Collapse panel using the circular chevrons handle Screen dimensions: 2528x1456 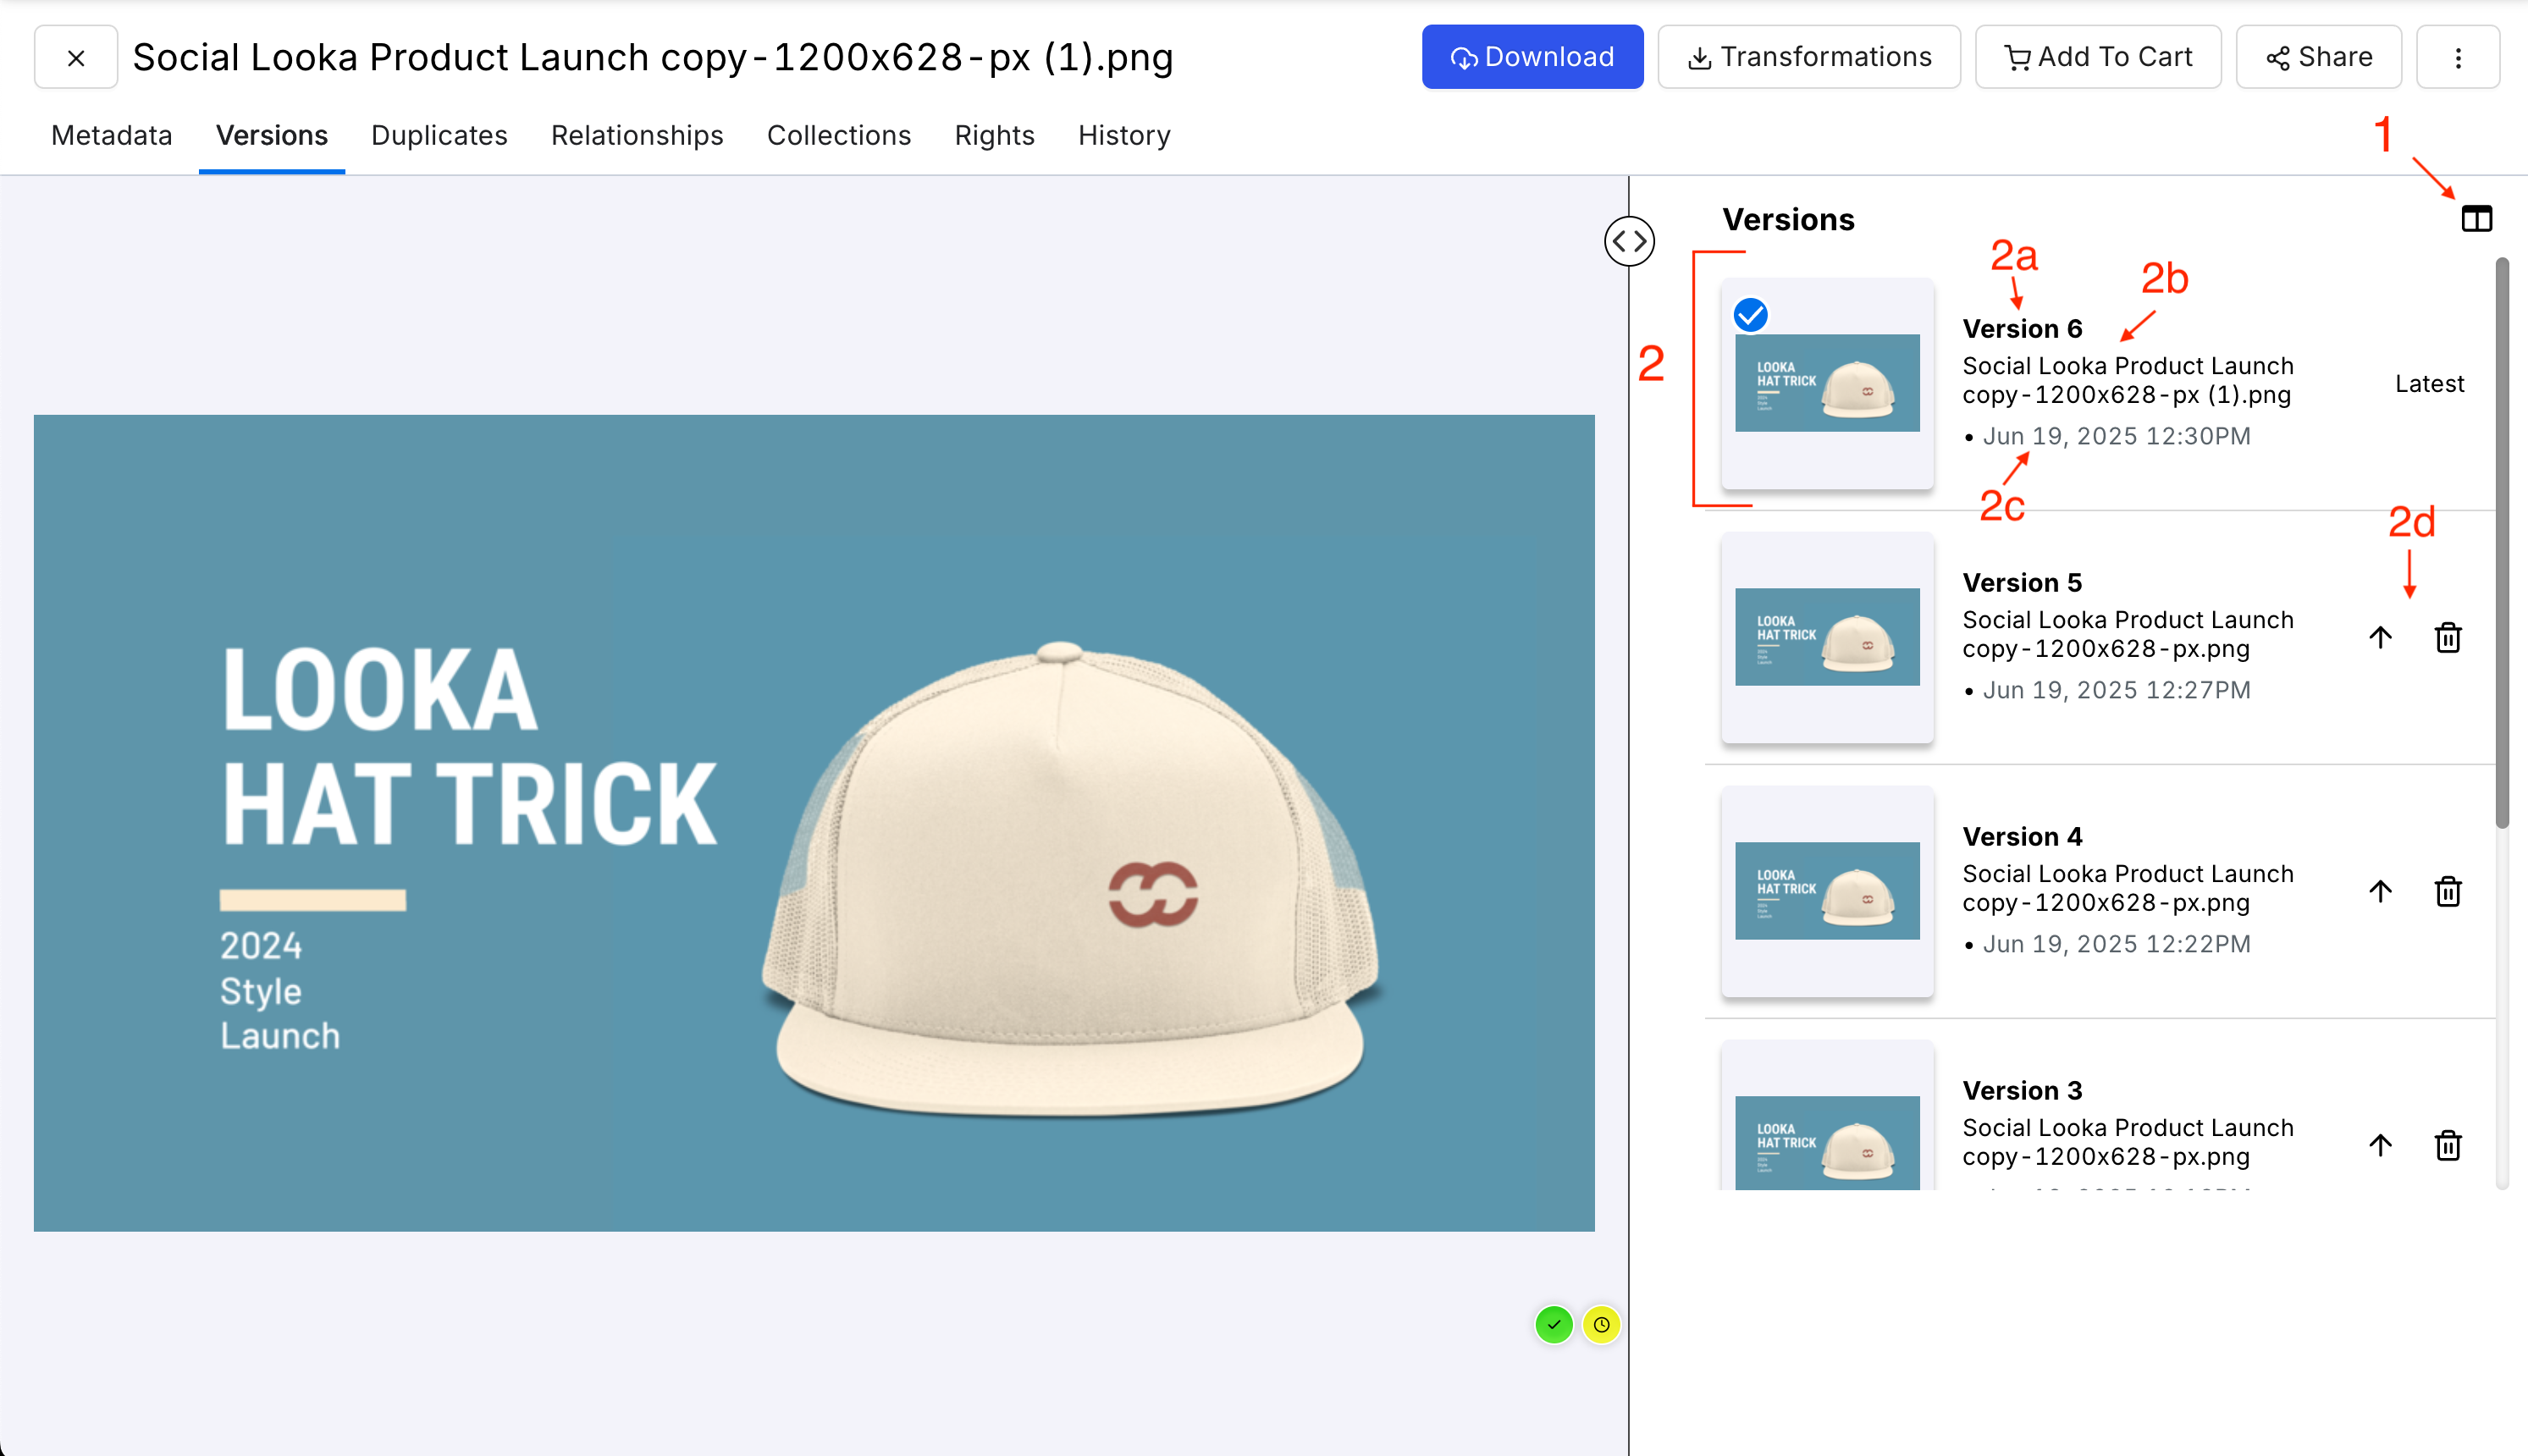1629,241
